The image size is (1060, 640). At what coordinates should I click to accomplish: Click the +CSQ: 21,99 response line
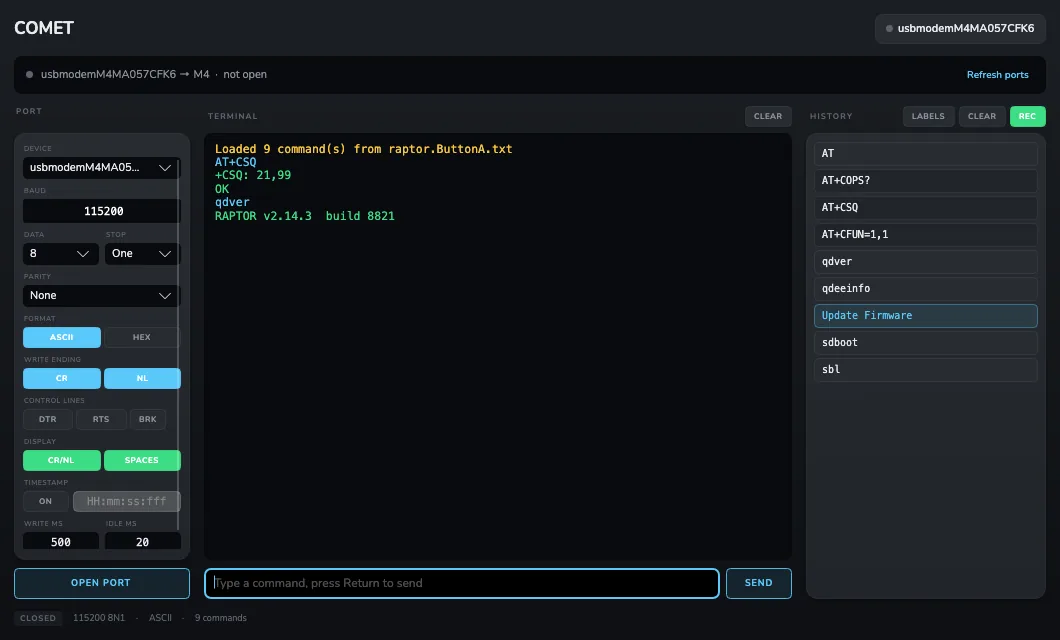[x=253, y=175]
